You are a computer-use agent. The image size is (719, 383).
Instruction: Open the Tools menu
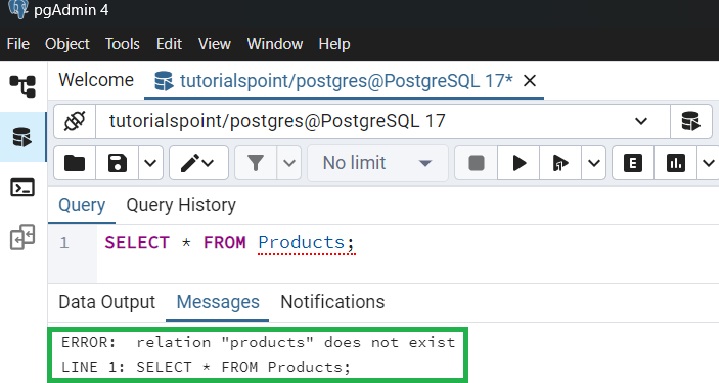pyautogui.click(x=122, y=44)
